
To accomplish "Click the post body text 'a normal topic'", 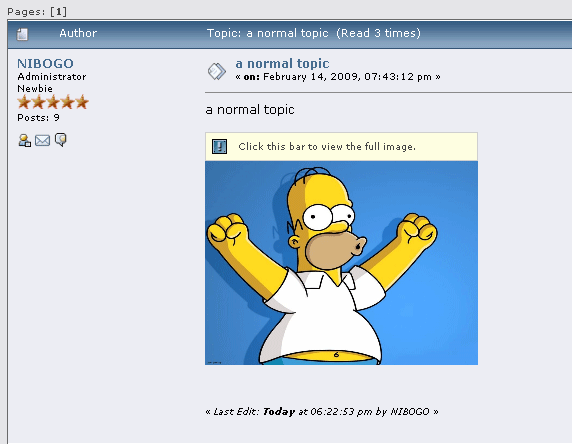I will 250,109.
